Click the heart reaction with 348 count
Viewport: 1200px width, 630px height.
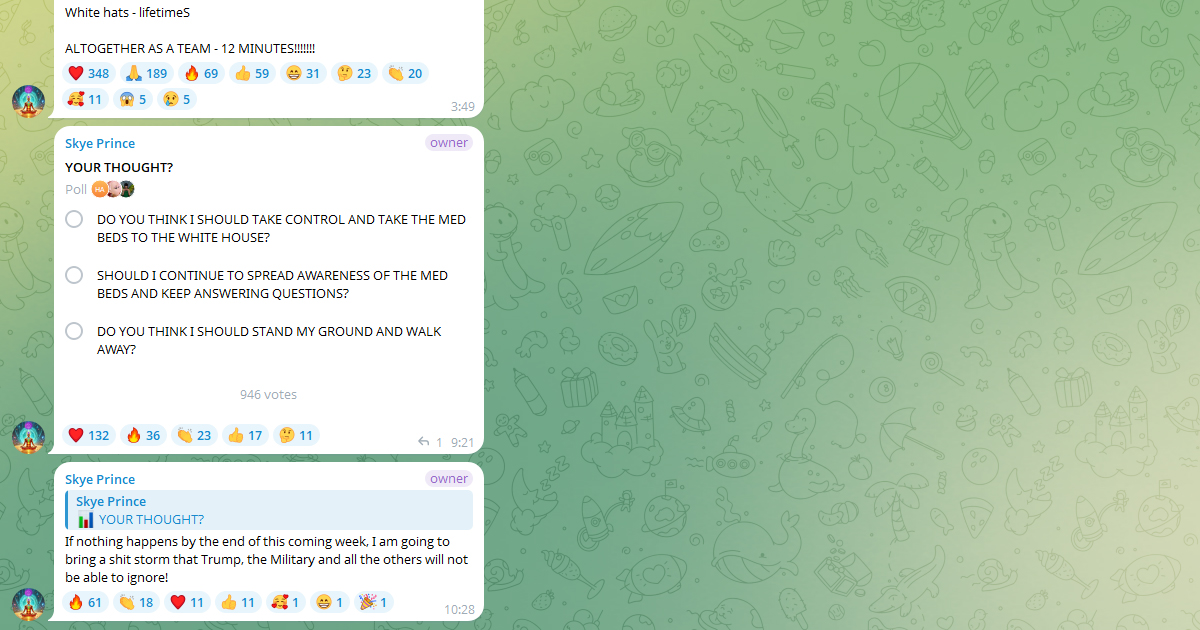click(x=89, y=73)
